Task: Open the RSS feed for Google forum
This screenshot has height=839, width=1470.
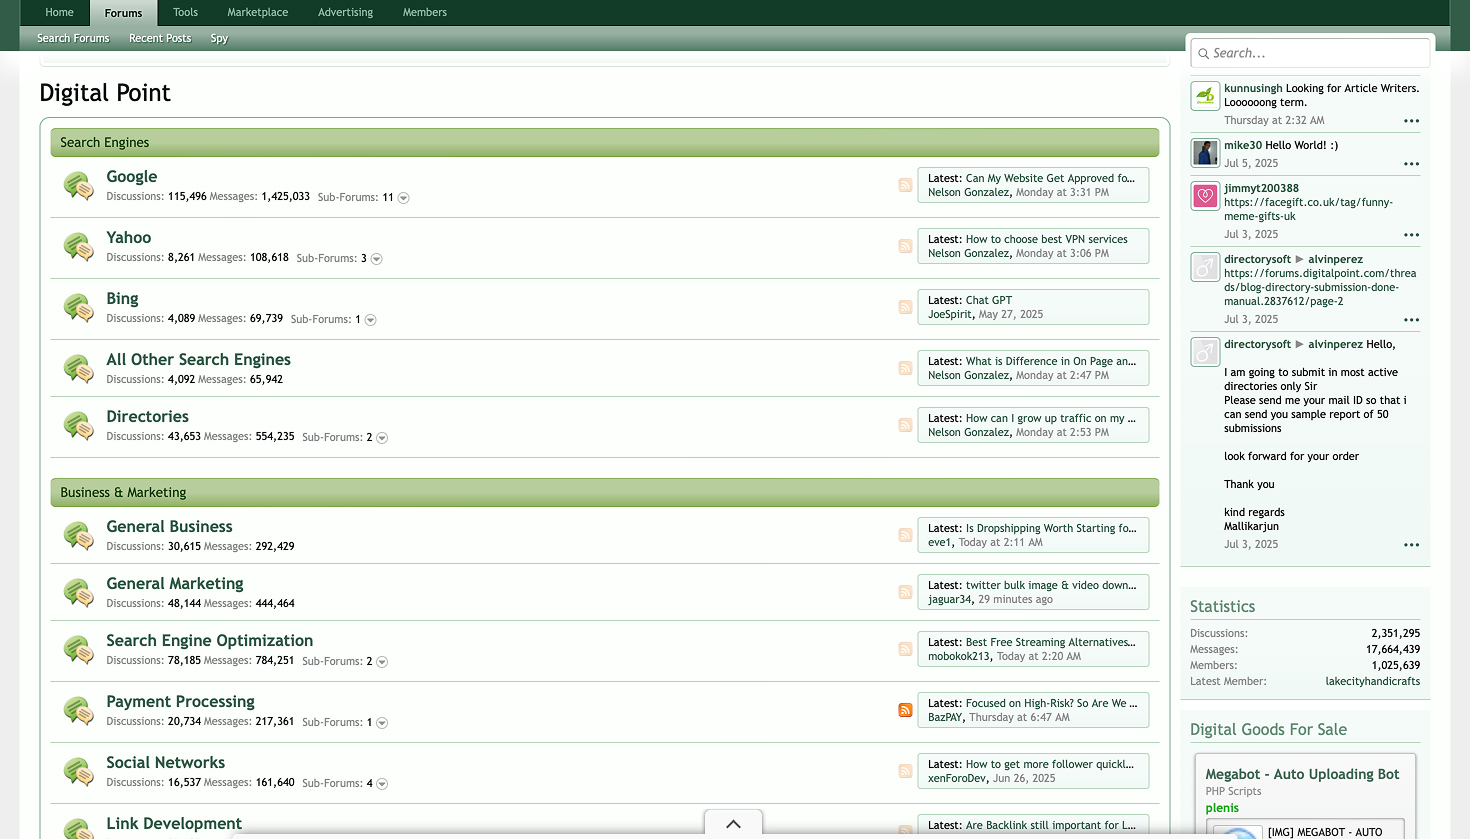Action: [905, 185]
